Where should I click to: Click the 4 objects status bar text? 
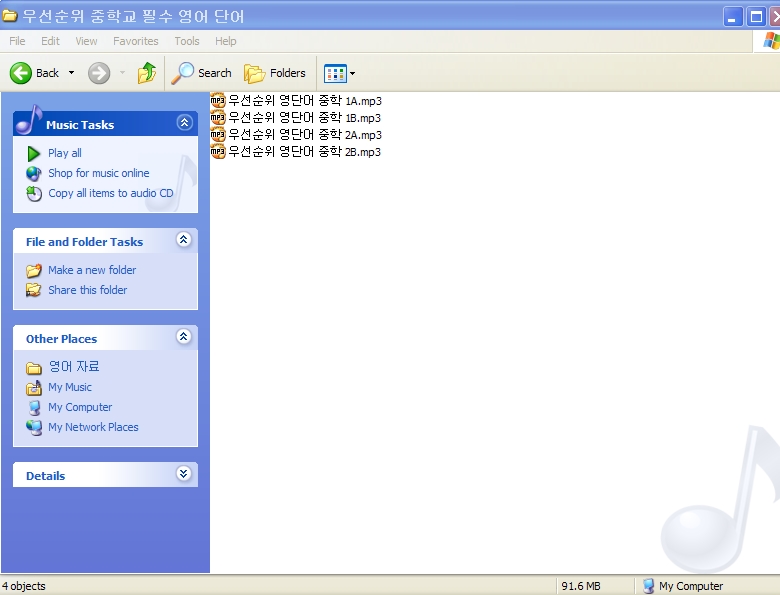[x=23, y=586]
